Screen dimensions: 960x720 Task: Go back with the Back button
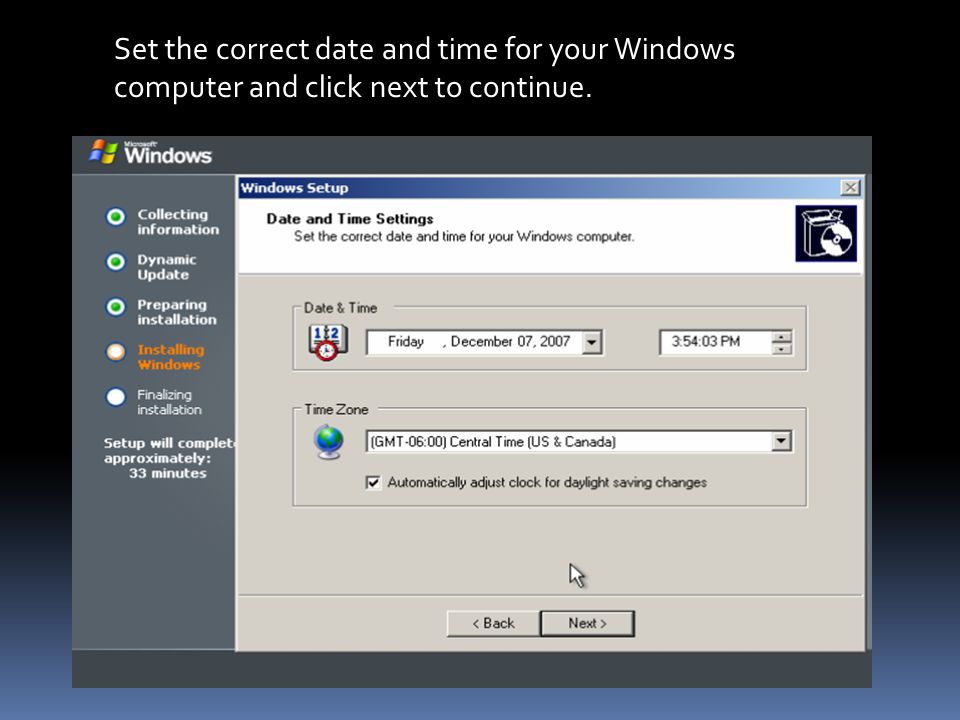point(493,623)
